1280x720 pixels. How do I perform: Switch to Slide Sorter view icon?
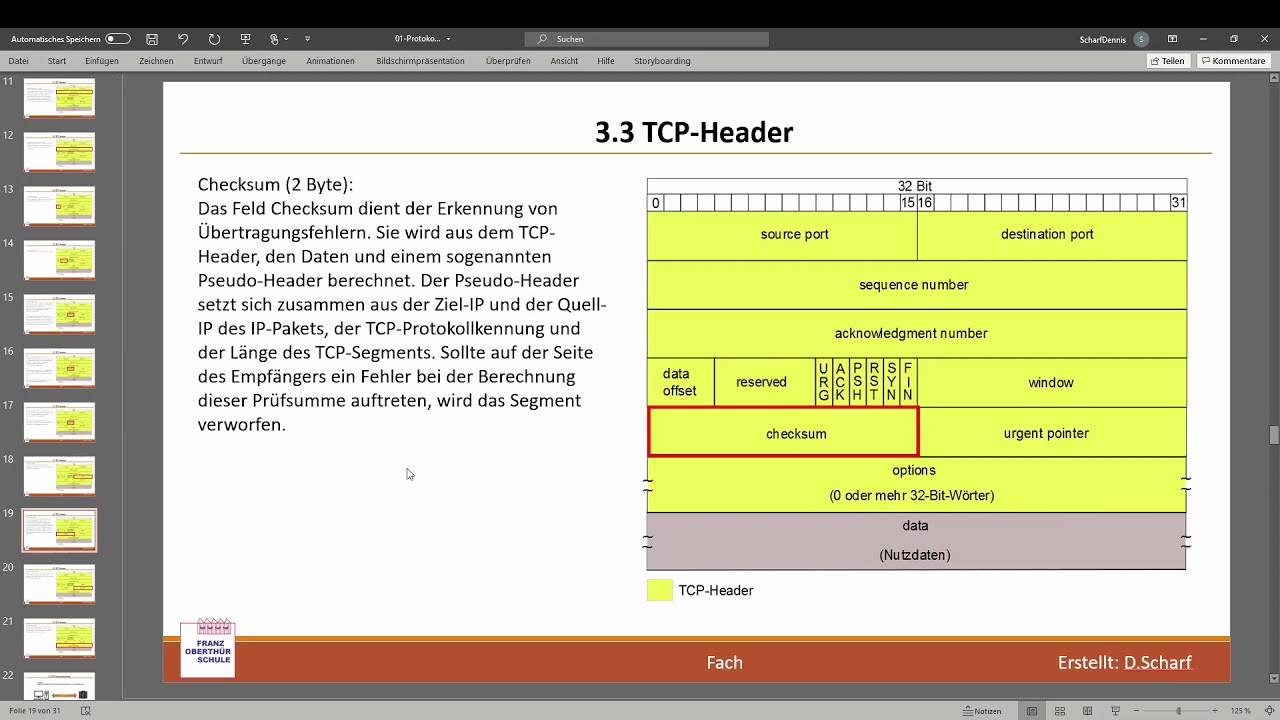1060,711
